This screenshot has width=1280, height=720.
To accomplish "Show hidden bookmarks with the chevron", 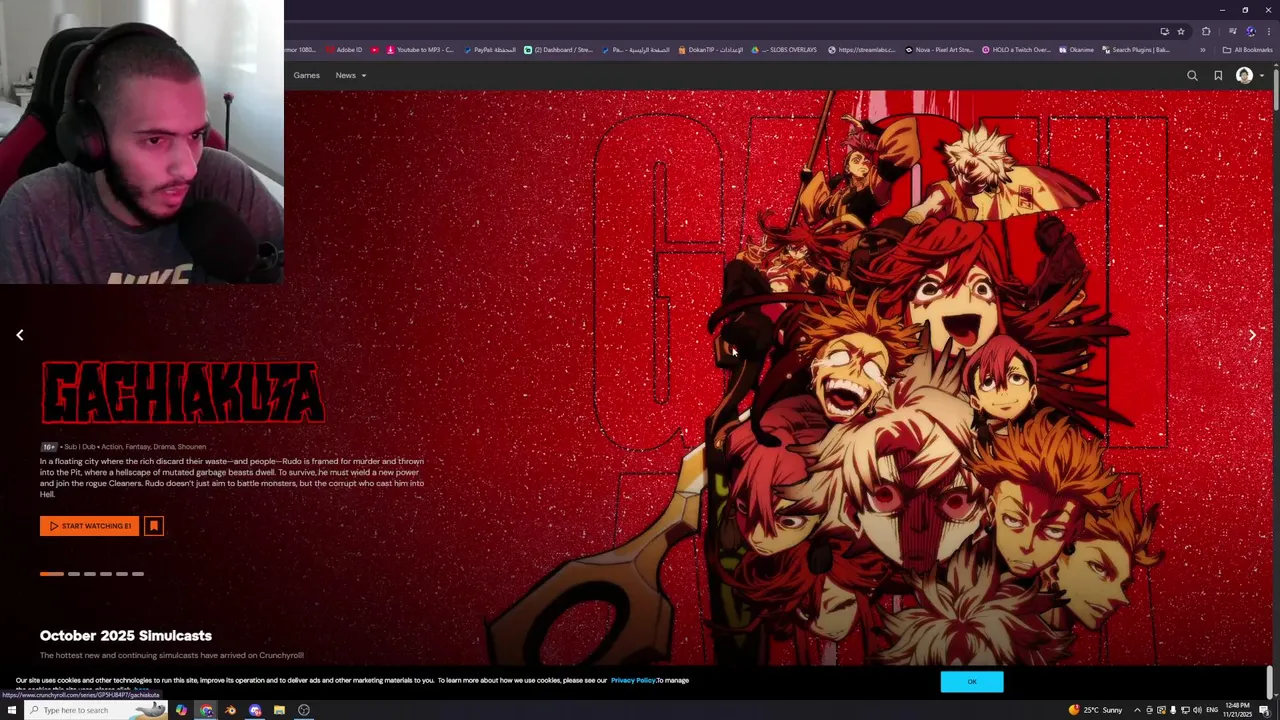I will click(1203, 50).
